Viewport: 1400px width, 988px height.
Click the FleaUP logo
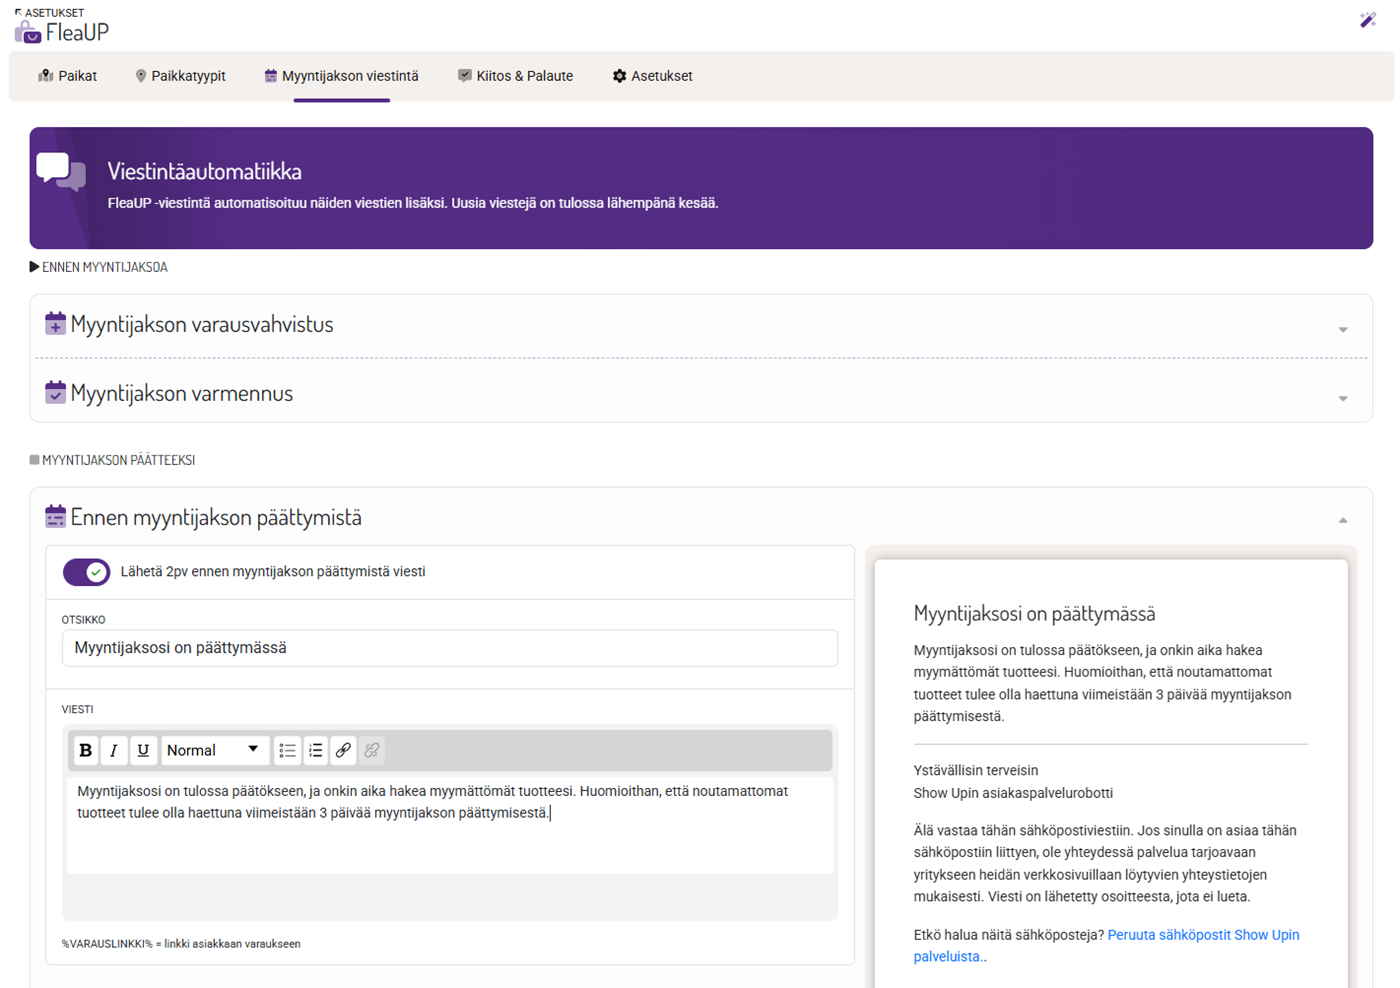coord(62,32)
